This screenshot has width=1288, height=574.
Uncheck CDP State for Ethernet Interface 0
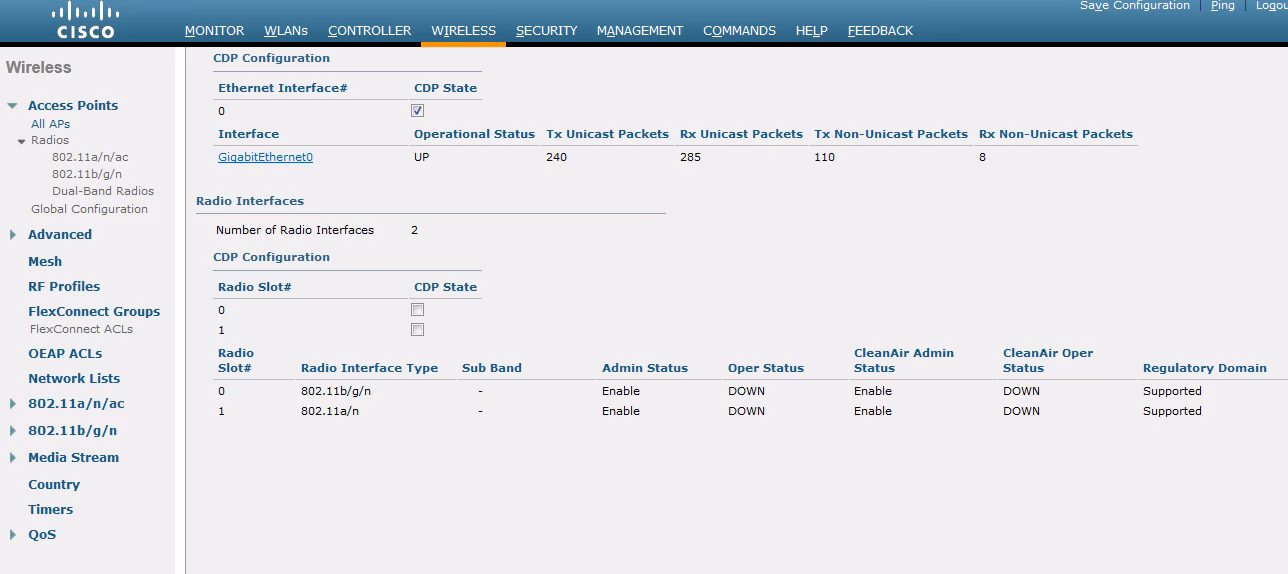pyautogui.click(x=418, y=111)
